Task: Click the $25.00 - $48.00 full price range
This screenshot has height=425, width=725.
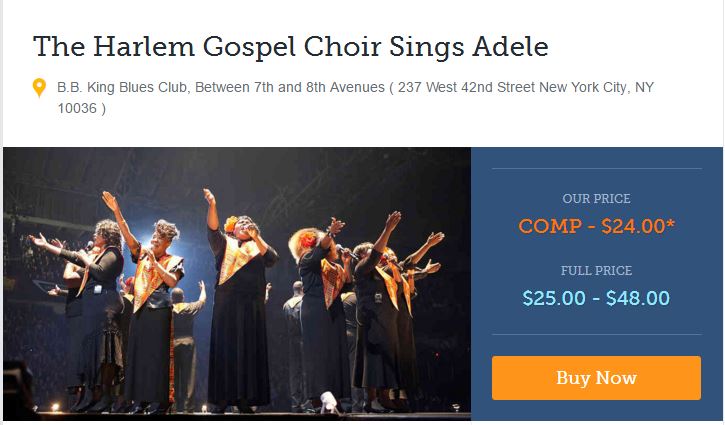Action: point(596,298)
